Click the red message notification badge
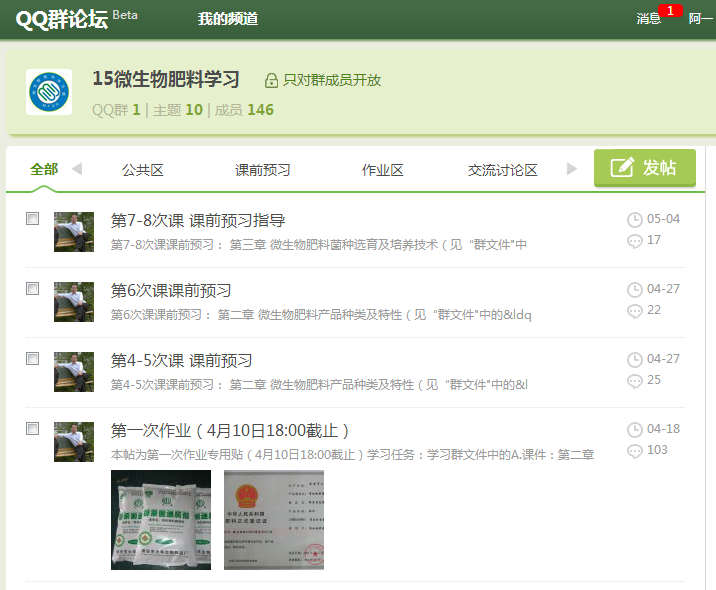Screen dimensions: 716x590 point(671,11)
